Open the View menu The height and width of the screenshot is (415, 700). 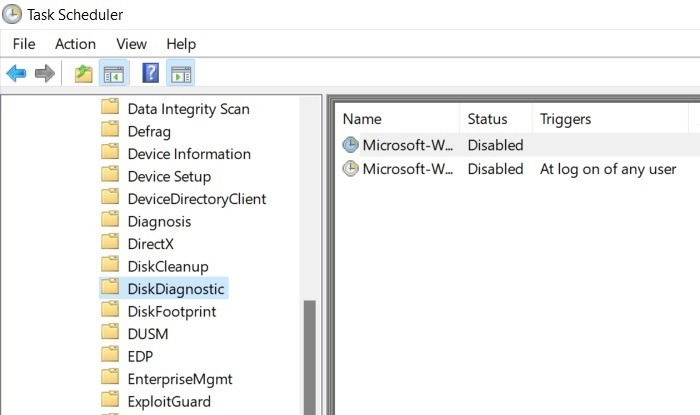[x=131, y=44]
